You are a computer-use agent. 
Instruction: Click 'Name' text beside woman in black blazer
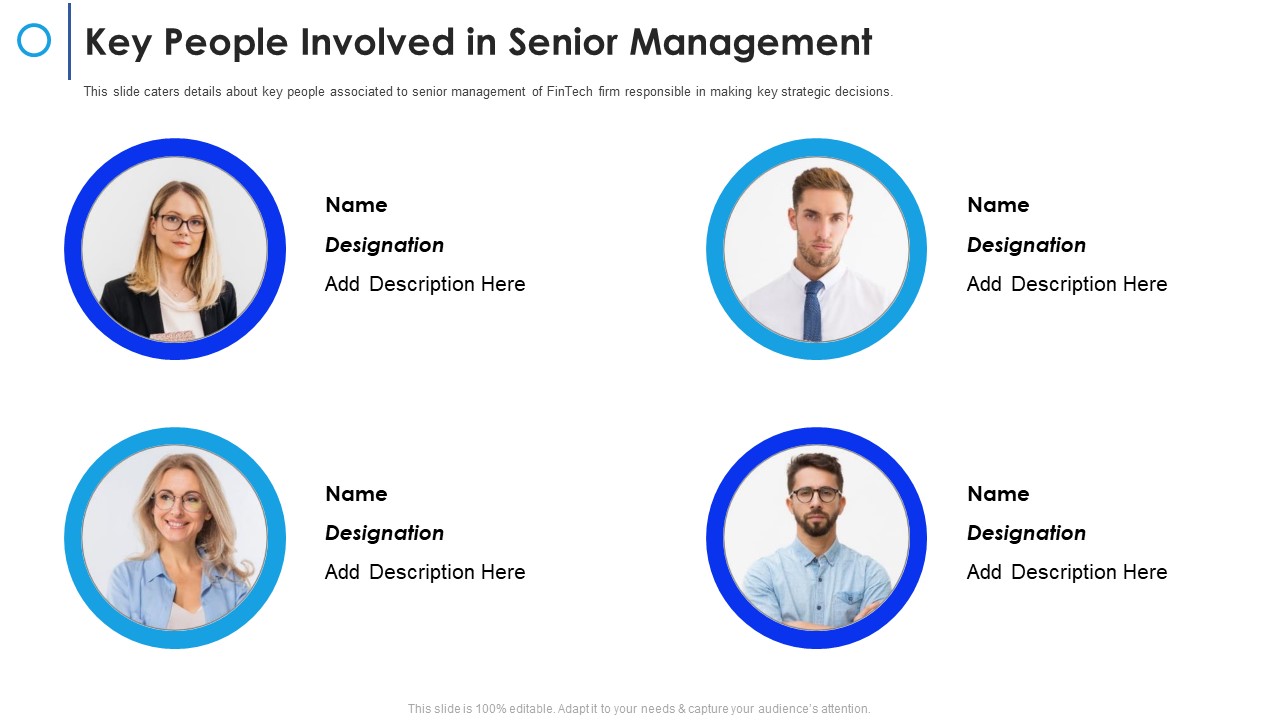coord(356,205)
